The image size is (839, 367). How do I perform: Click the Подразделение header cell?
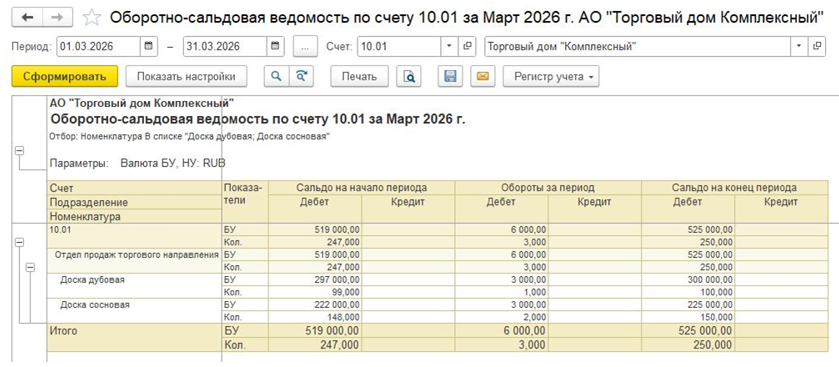[x=134, y=203]
